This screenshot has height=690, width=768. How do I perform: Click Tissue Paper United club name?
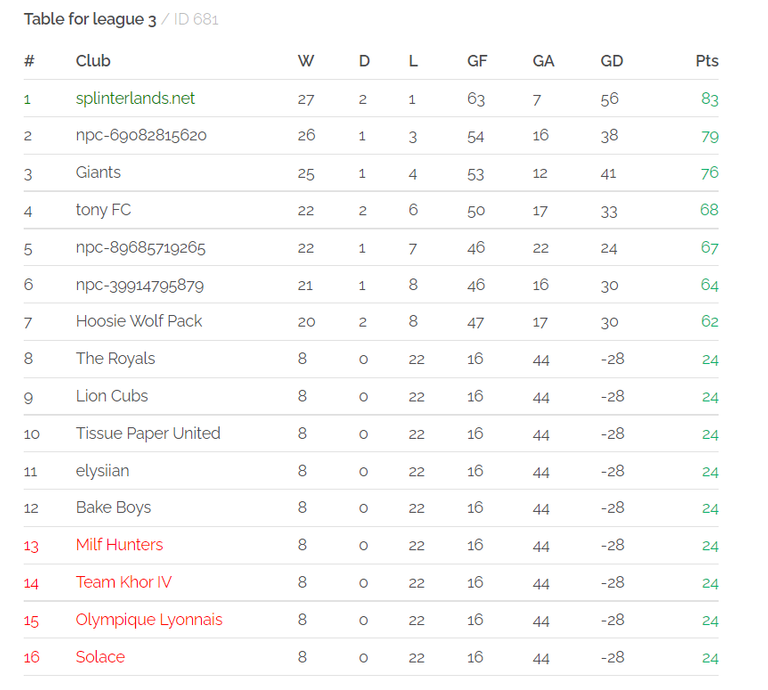148,433
